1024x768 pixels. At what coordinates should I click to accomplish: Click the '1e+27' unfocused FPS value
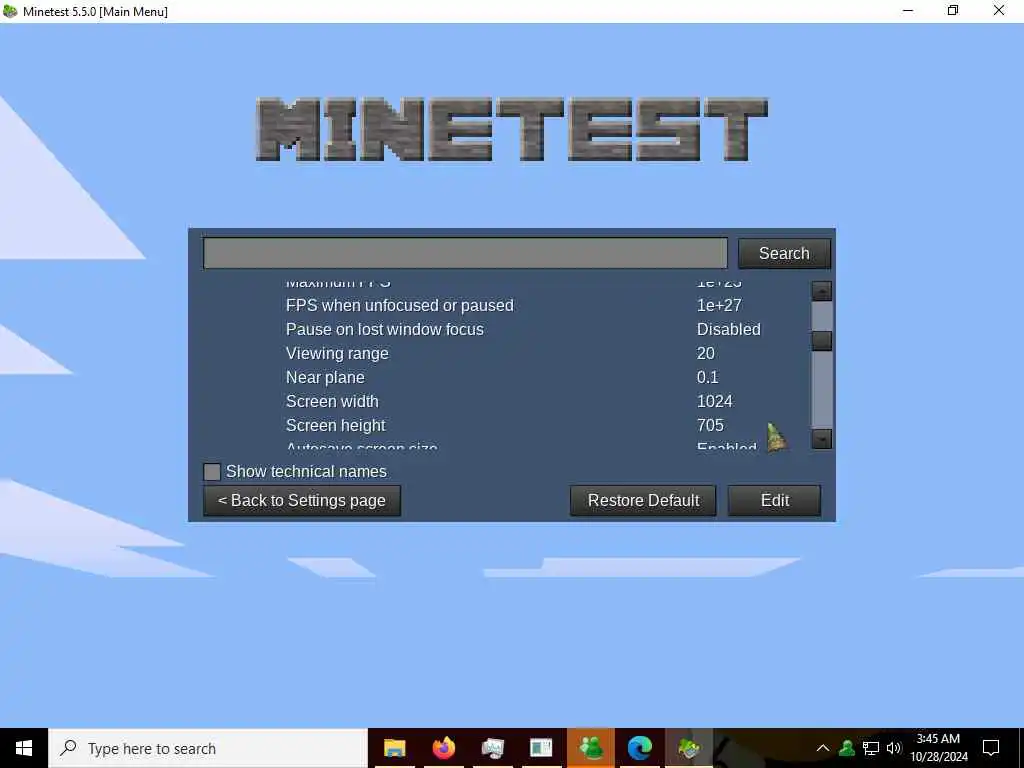pos(719,306)
